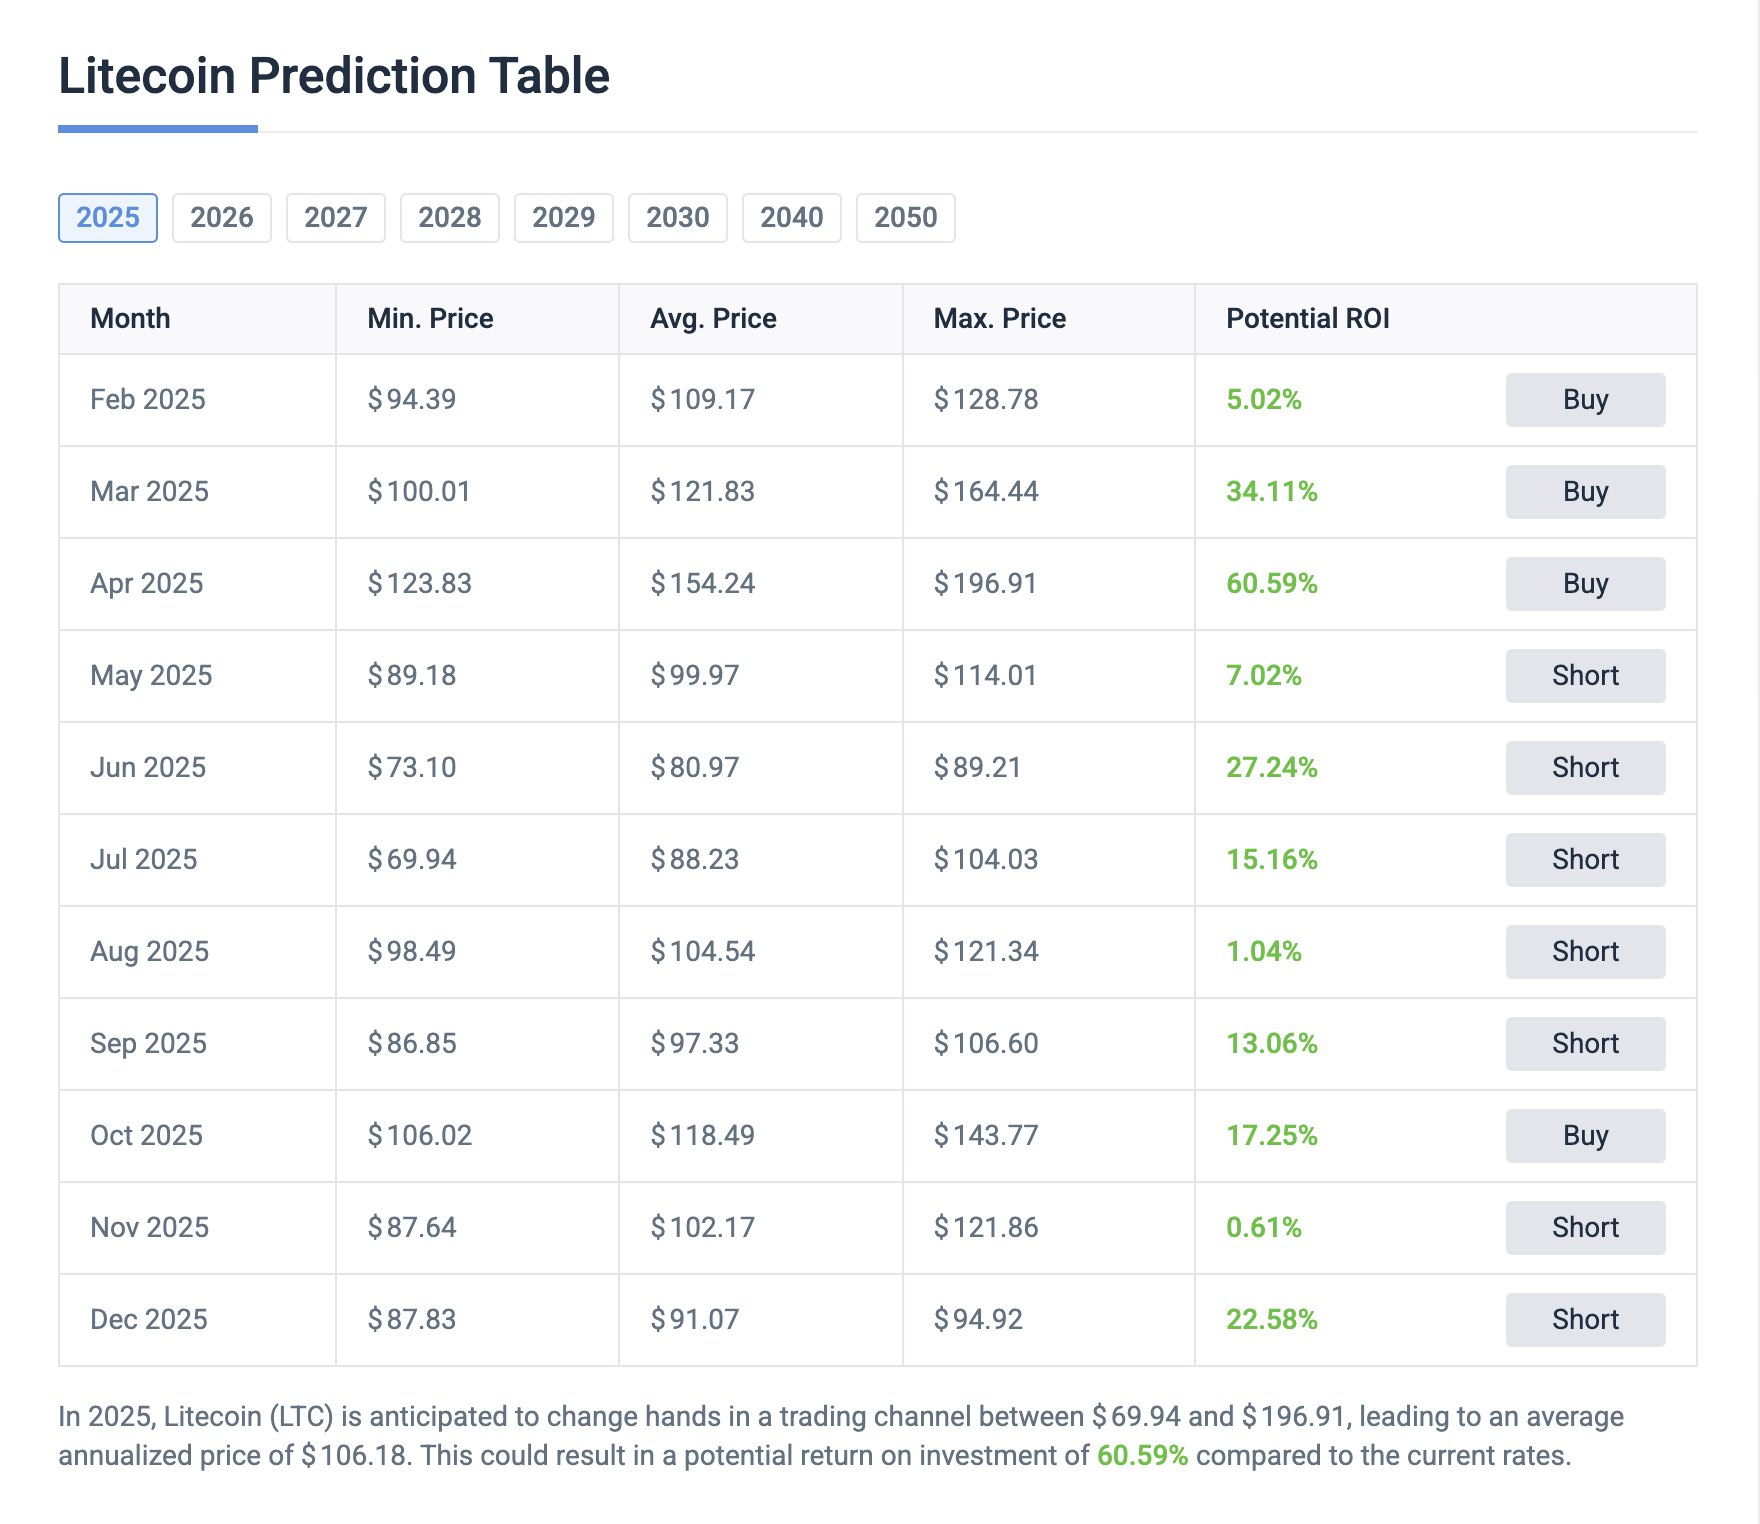Click the 27.24% ROI value

point(1272,768)
